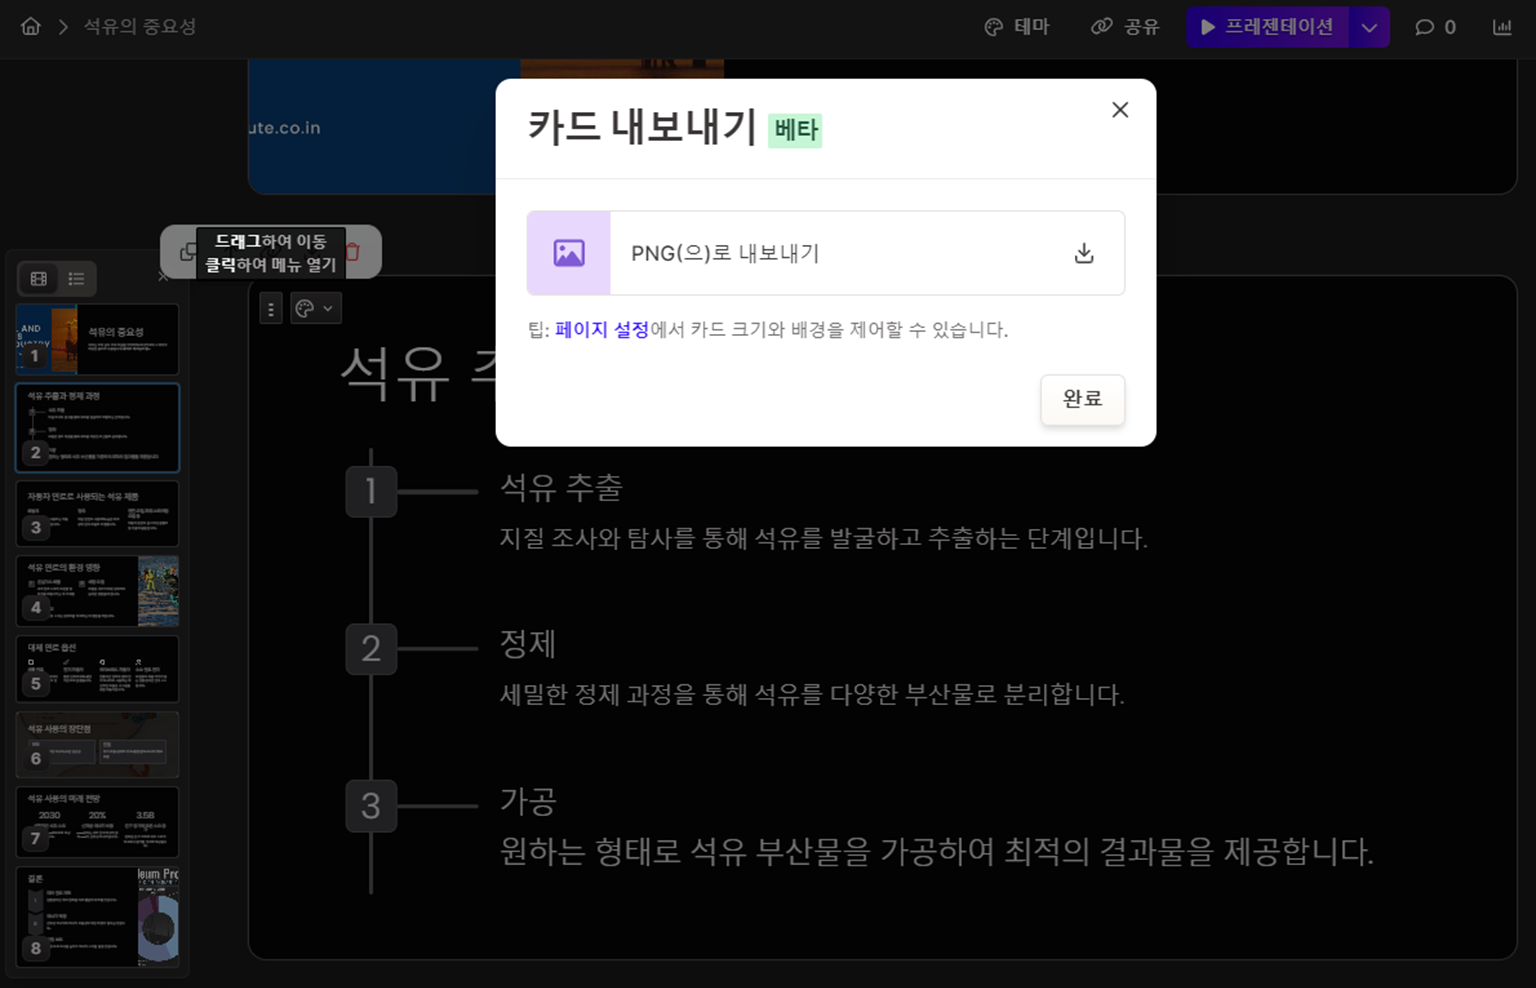The image size is (1536, 988).
Task: Click the purple image color swatch in export dialog
Action: point(569,253)
